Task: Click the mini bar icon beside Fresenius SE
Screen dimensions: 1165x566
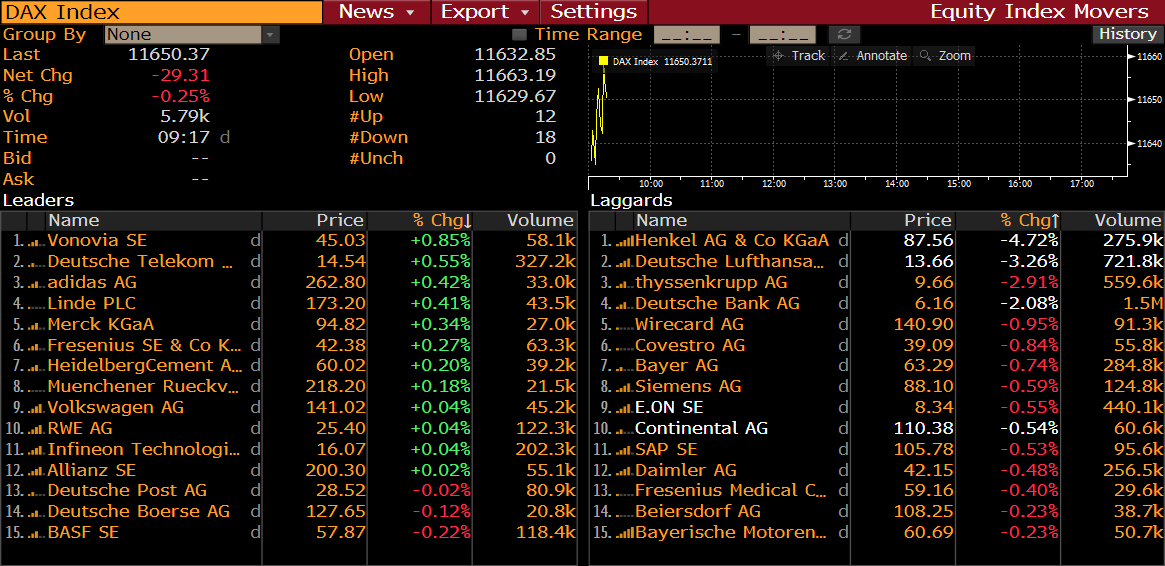Action: pyautogui.click(x=36, y=345)
